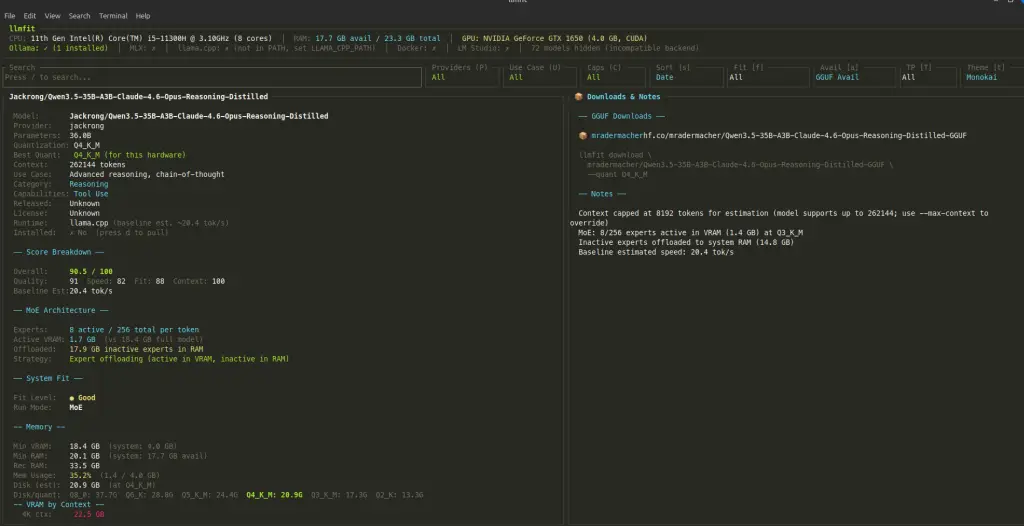Screen dimensions: 1024x526
Task: Open the File menu
Action: point(10,16)
